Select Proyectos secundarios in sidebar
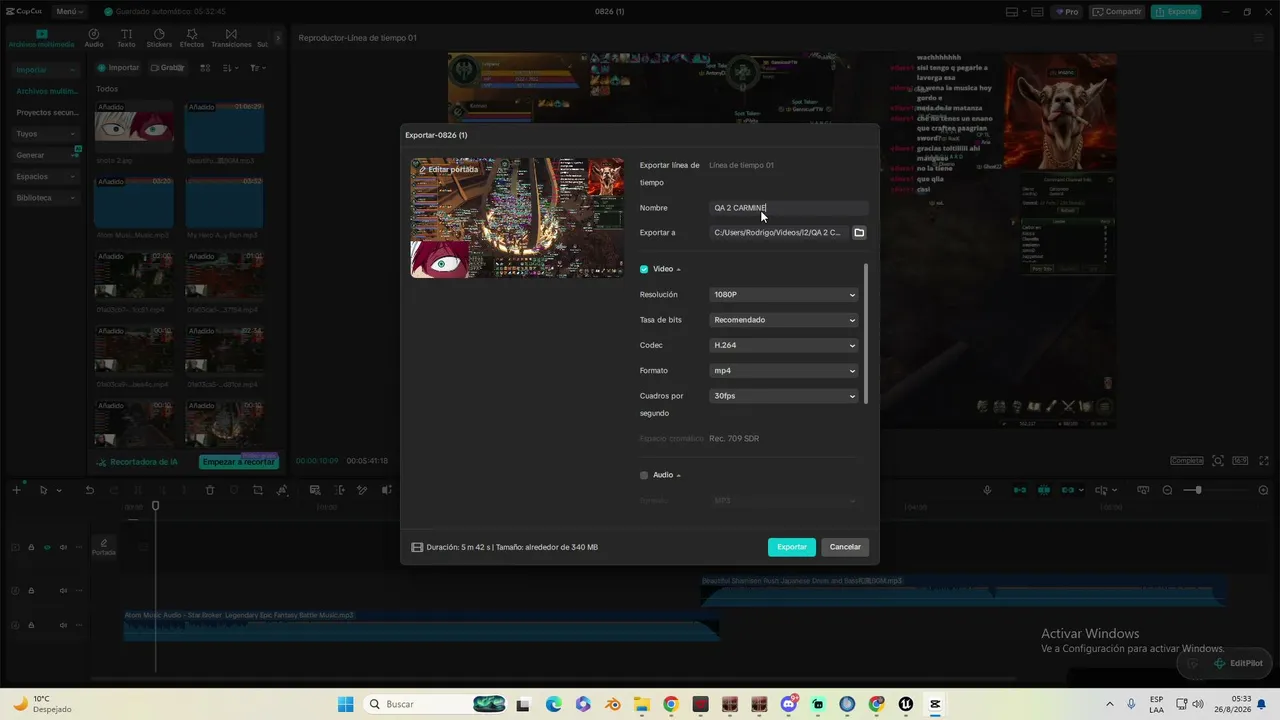 coord(46,113)
